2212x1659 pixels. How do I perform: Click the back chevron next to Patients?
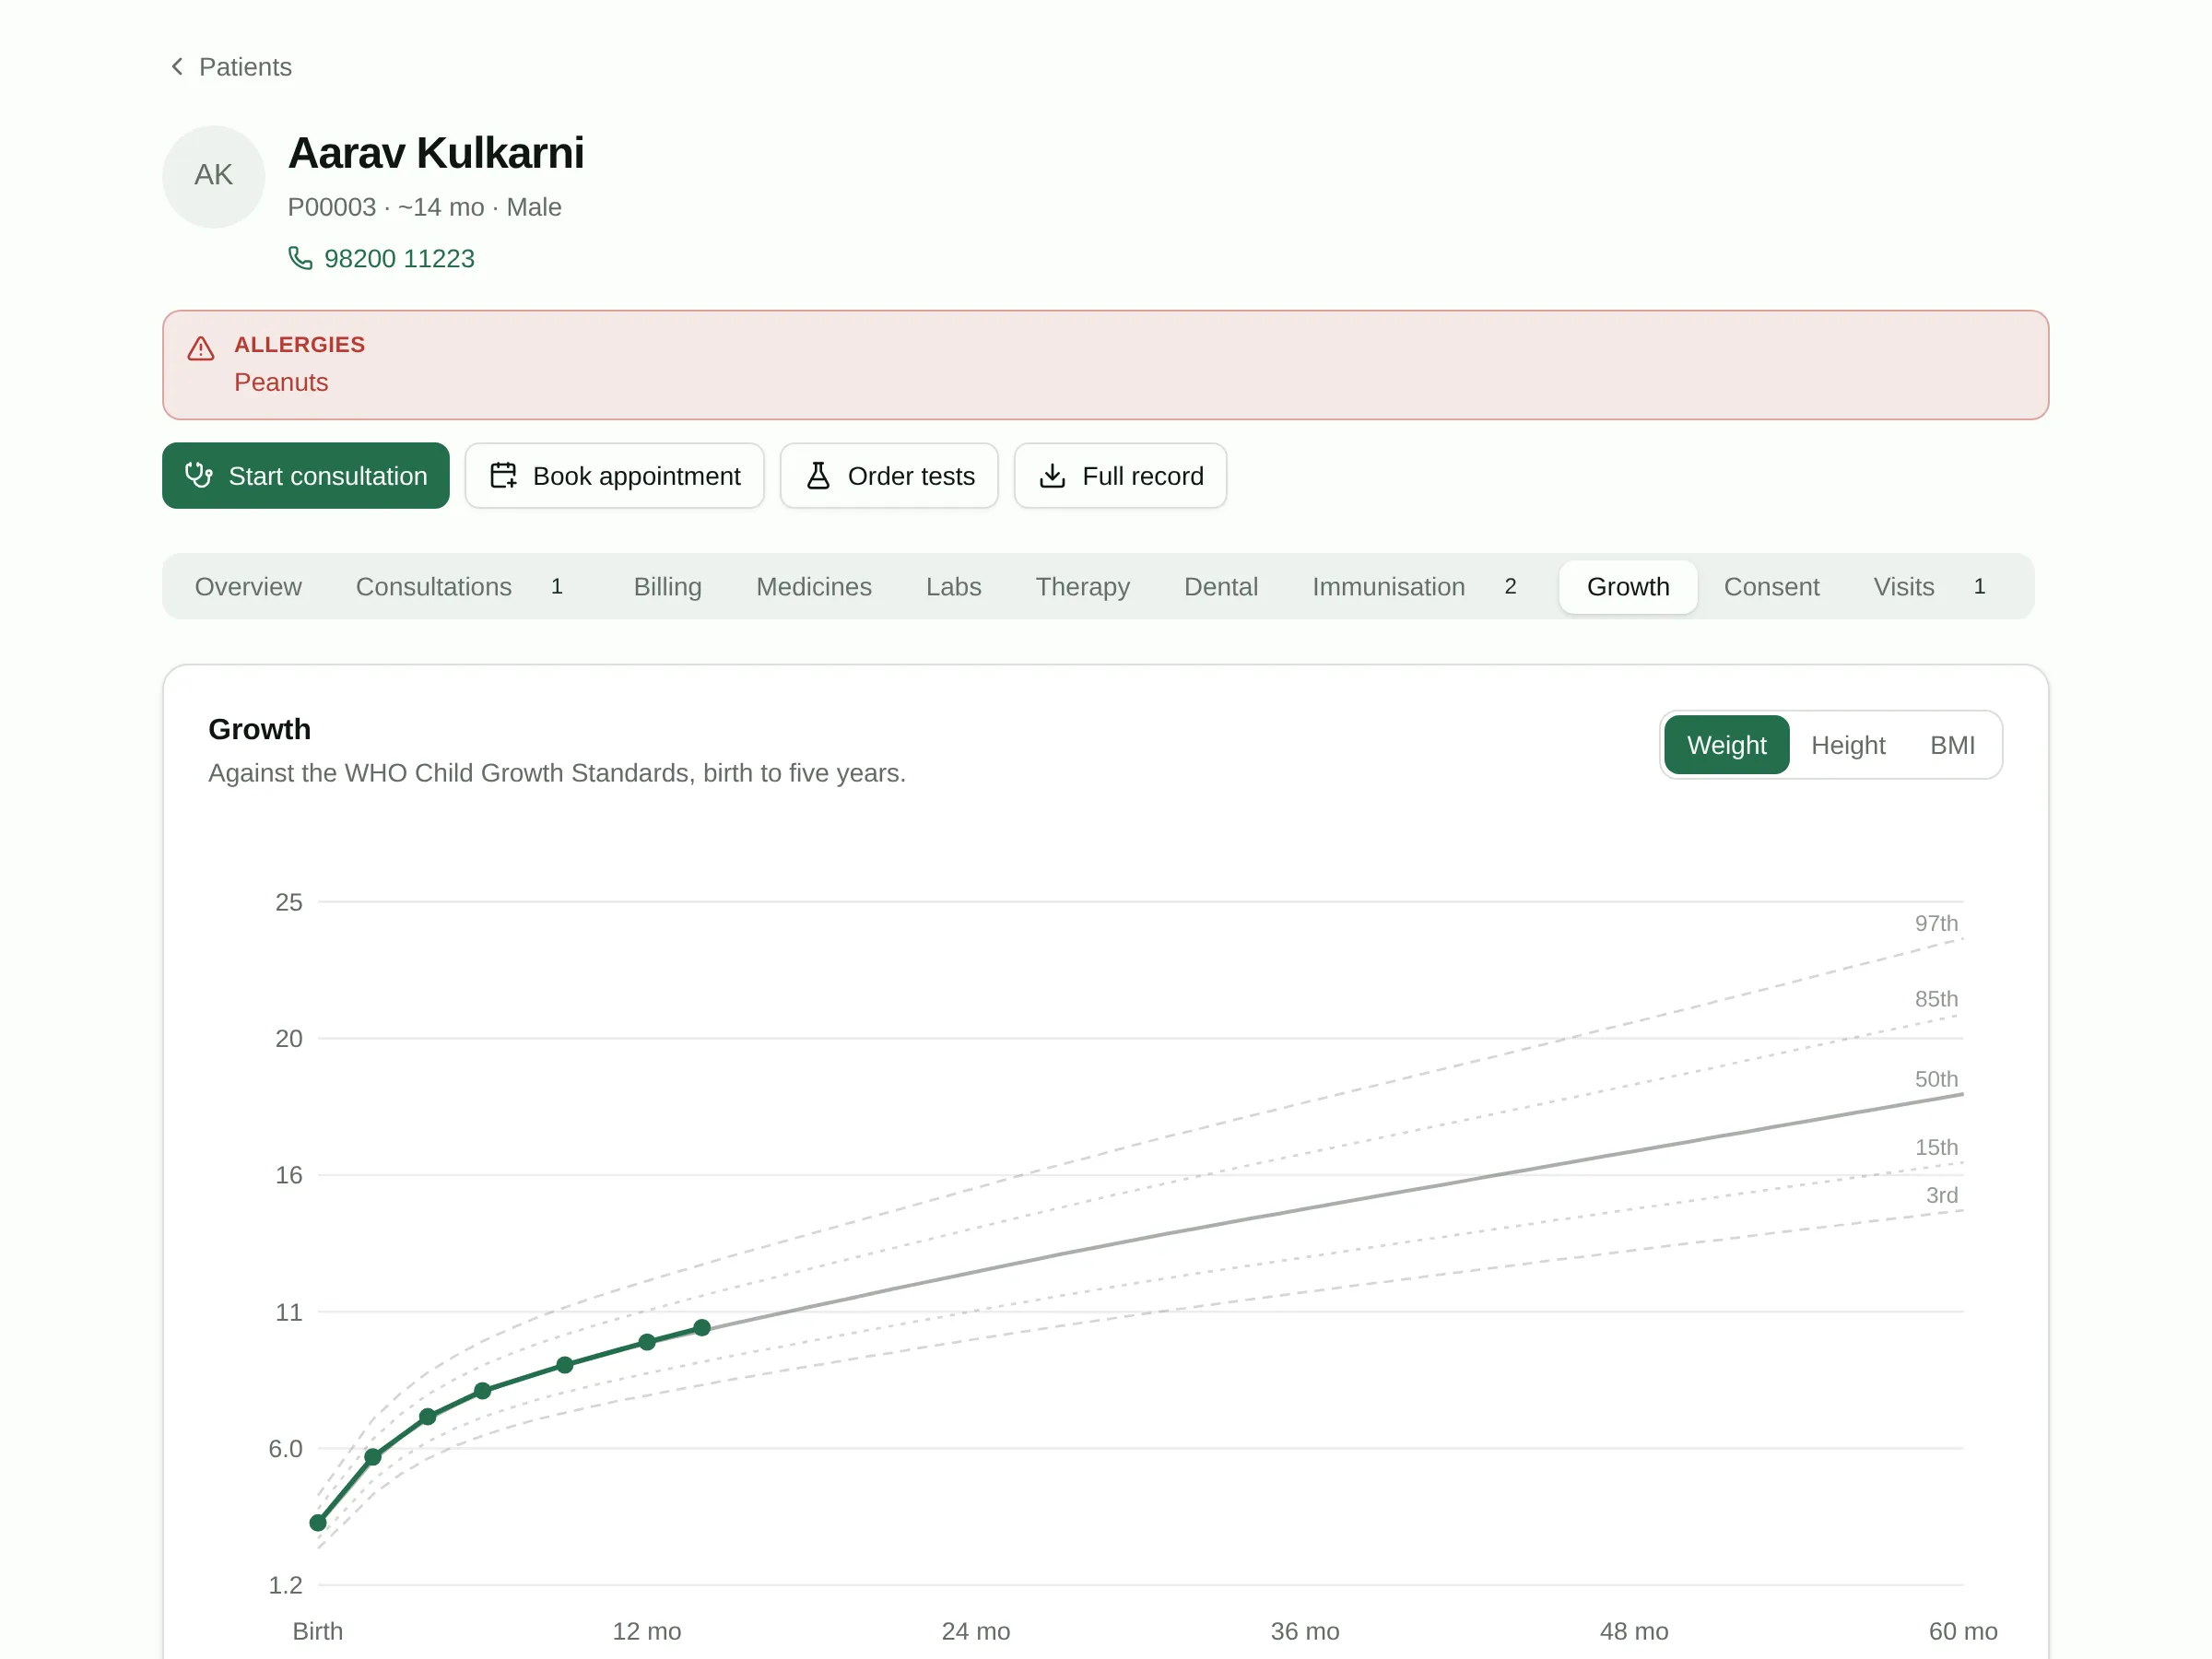pyautogui.click(x=177, y=67)
